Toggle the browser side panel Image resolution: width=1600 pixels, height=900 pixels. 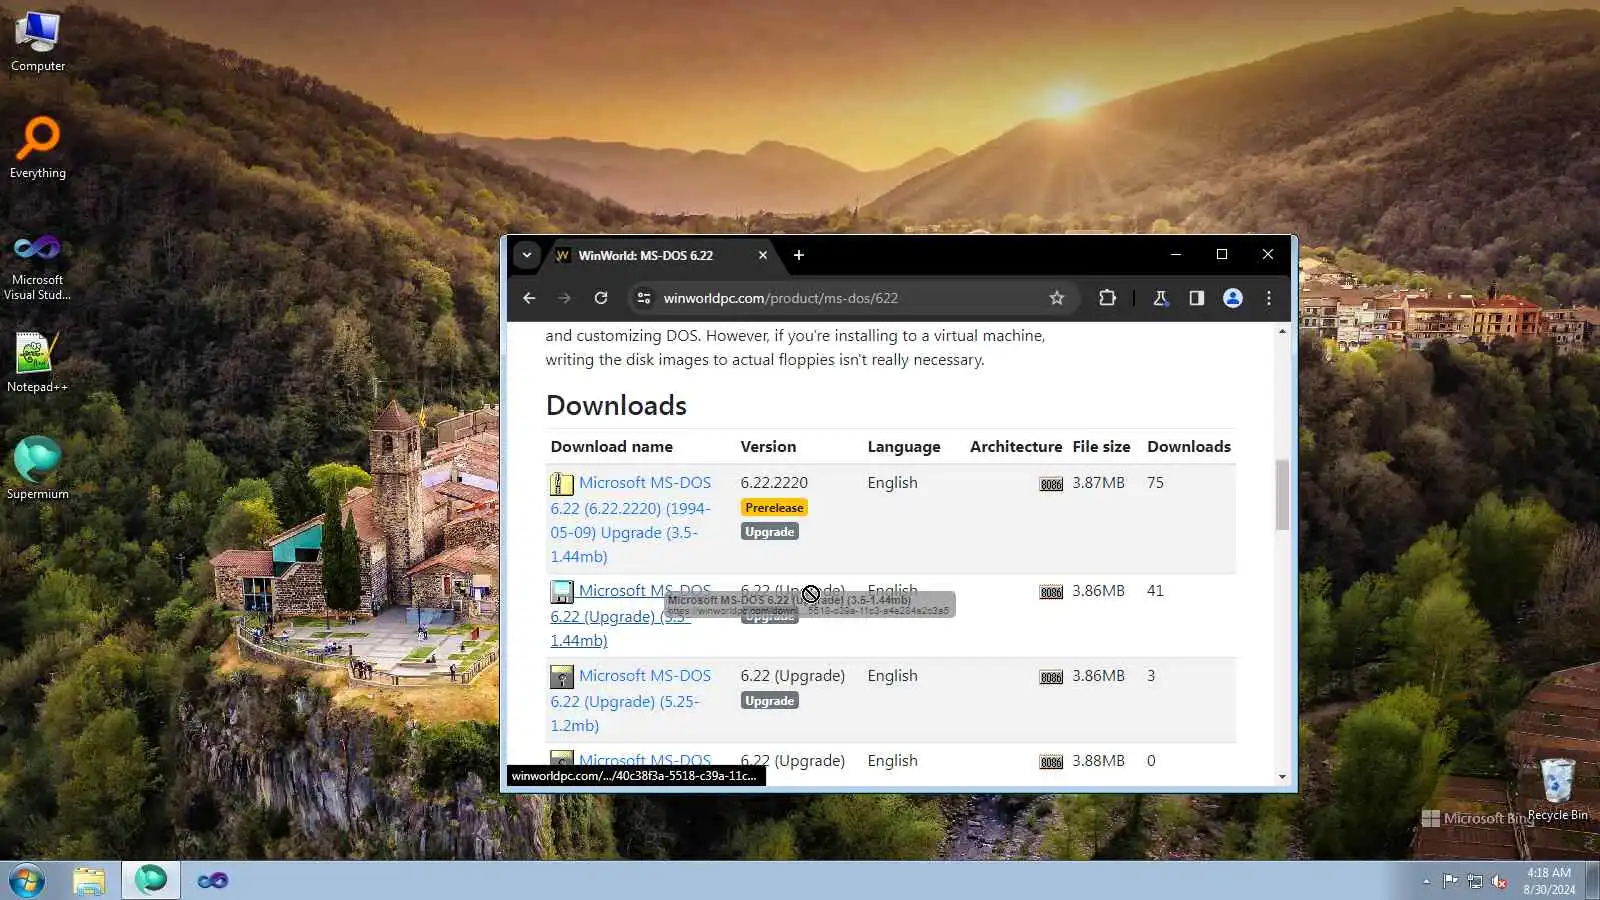click(1196, 298)
